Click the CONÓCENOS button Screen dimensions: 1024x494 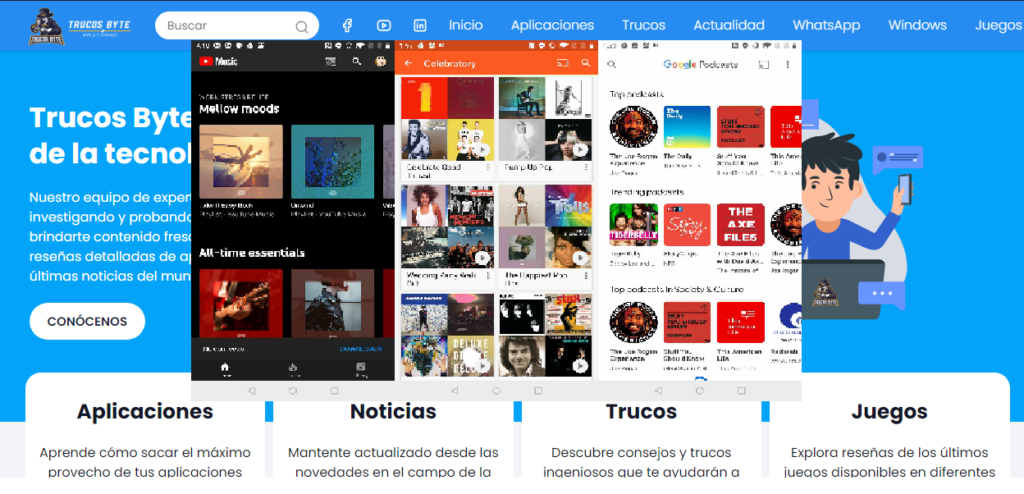point(87,321)
